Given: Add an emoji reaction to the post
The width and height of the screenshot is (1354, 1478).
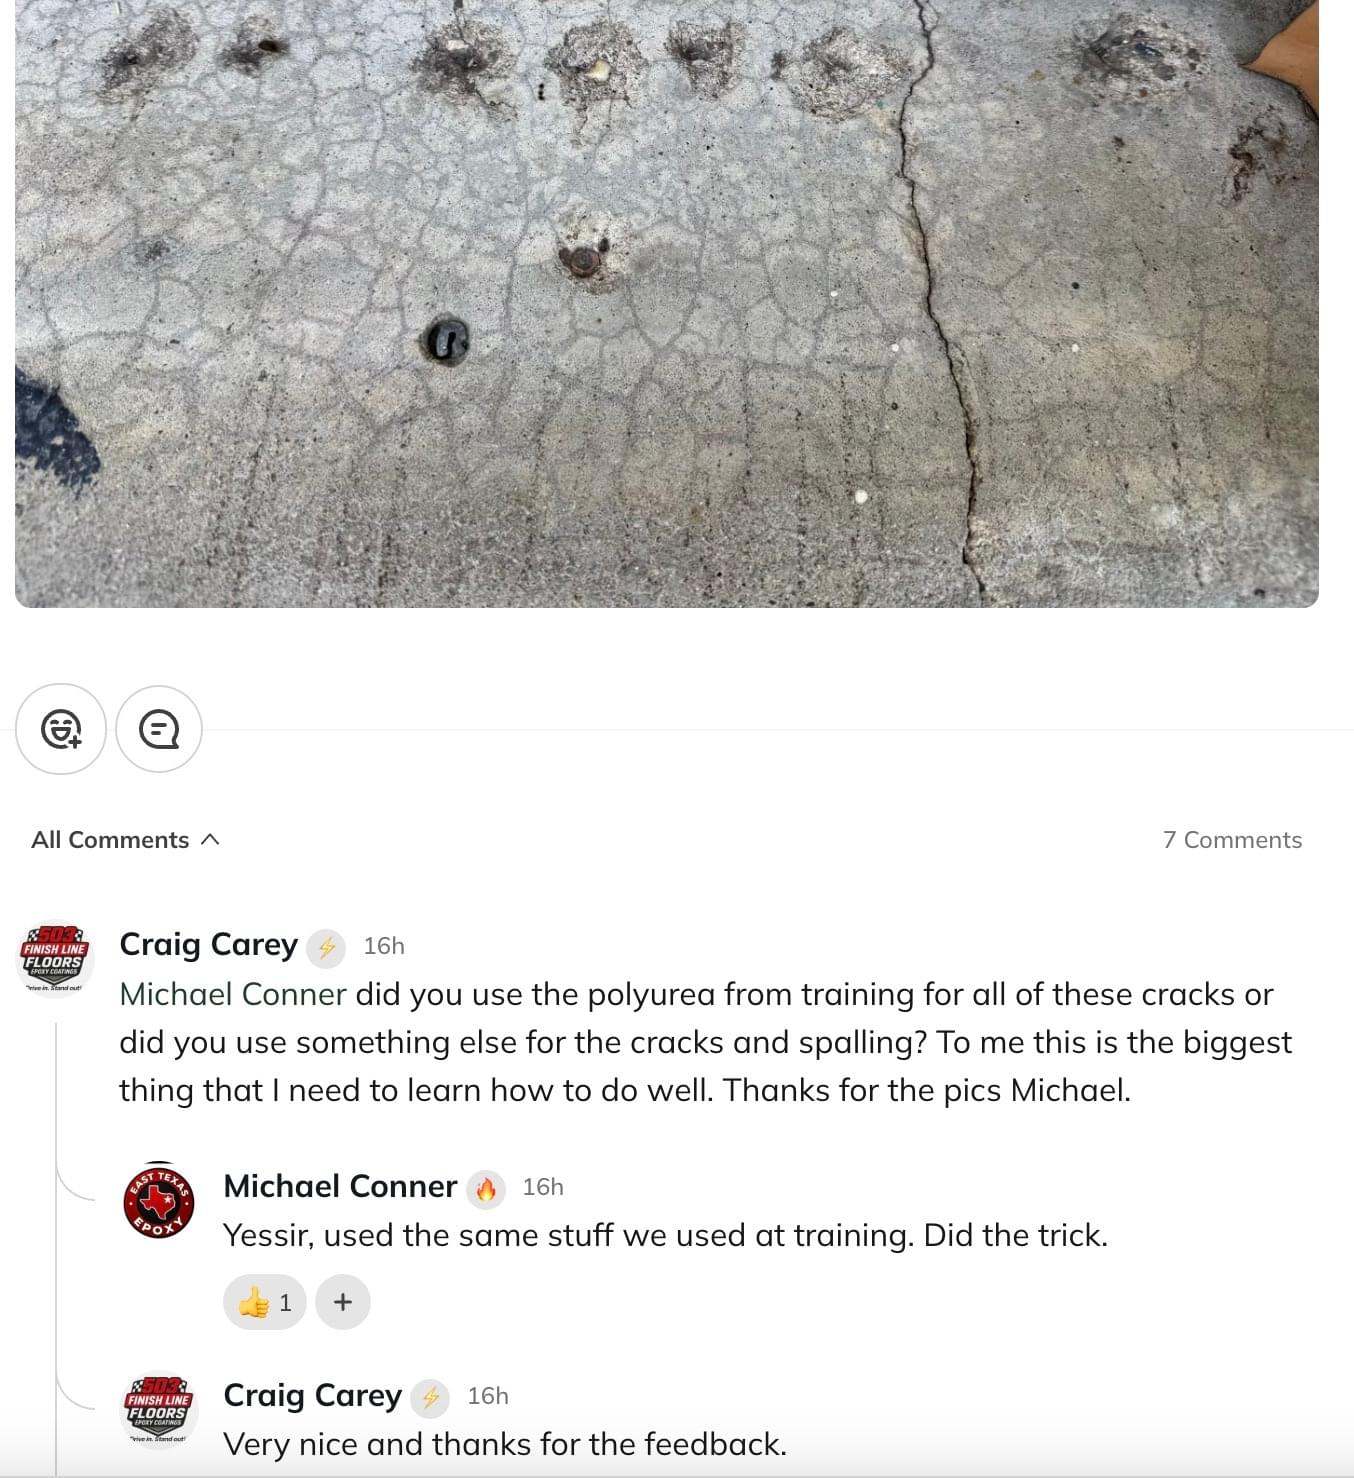Looking at the screenshot, I should (61, 729).
